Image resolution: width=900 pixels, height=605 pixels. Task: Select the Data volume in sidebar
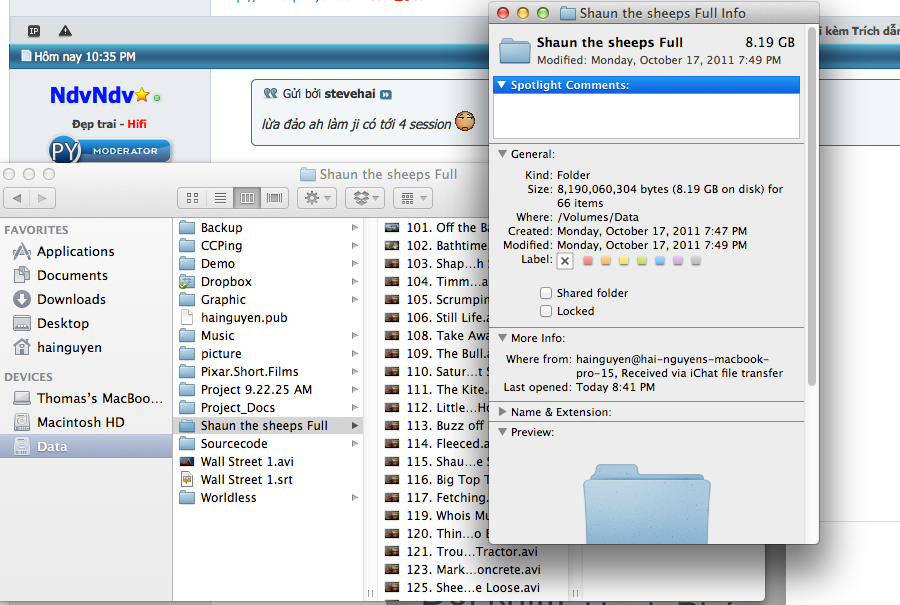click(x=86, y=446)
